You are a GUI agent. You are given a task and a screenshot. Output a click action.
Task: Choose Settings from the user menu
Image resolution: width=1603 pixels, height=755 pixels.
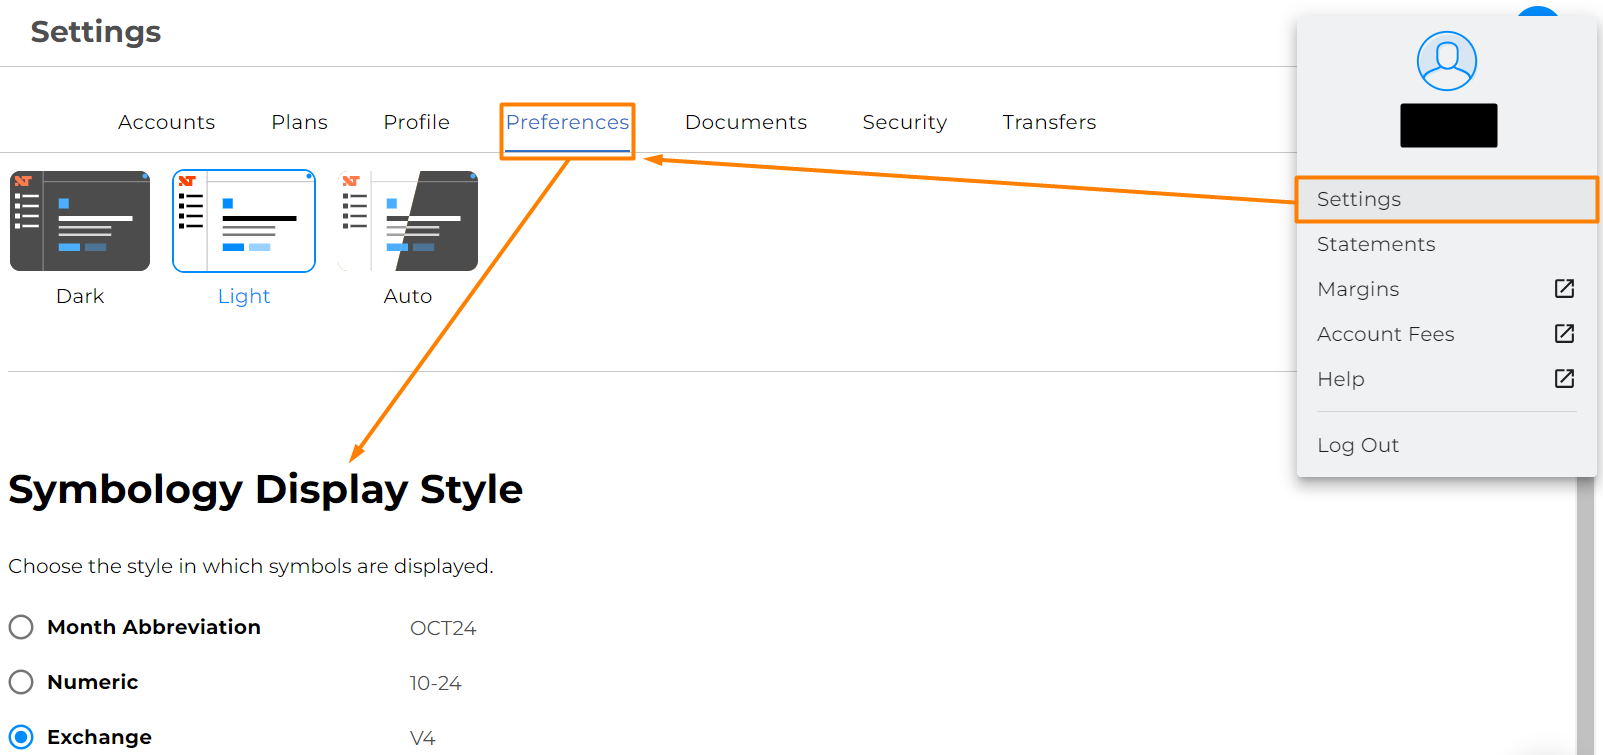coord(1447,199)
